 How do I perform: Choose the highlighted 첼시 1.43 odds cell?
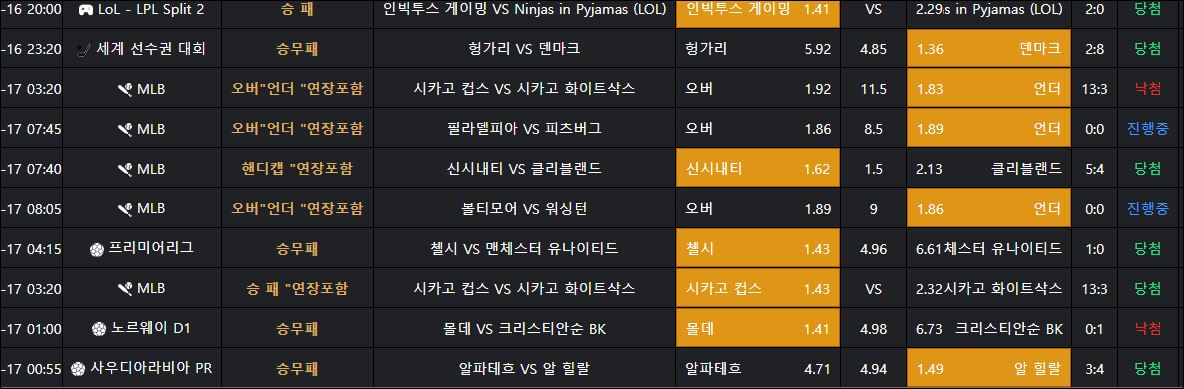pos(757,249)
